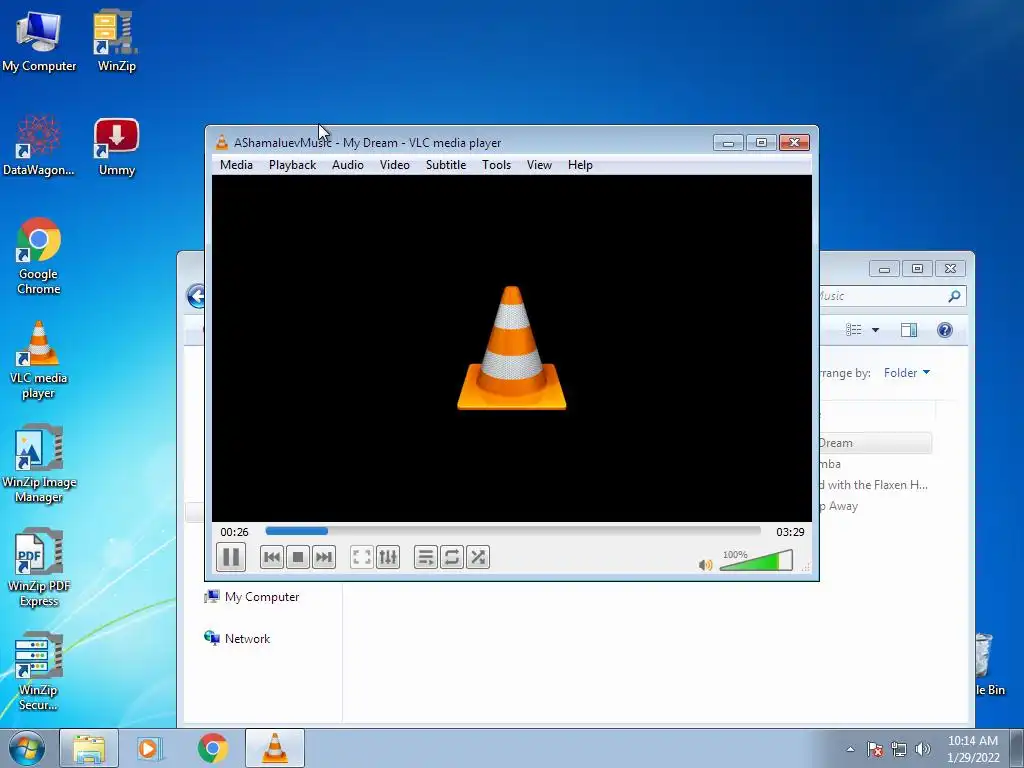1024x768 pixels.
Task: Select the Recycle Bin desktop icon
Action: pos(989,665)
